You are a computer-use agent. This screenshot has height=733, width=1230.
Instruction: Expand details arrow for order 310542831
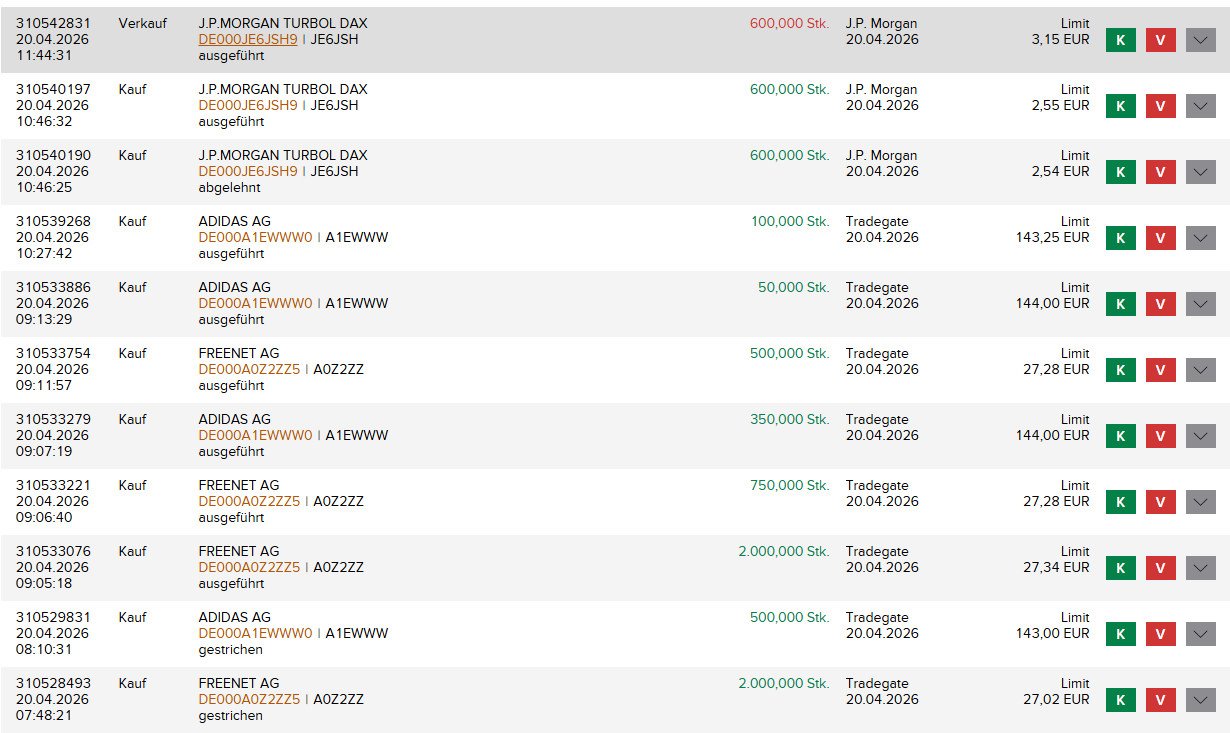(x=1200, y=40)
